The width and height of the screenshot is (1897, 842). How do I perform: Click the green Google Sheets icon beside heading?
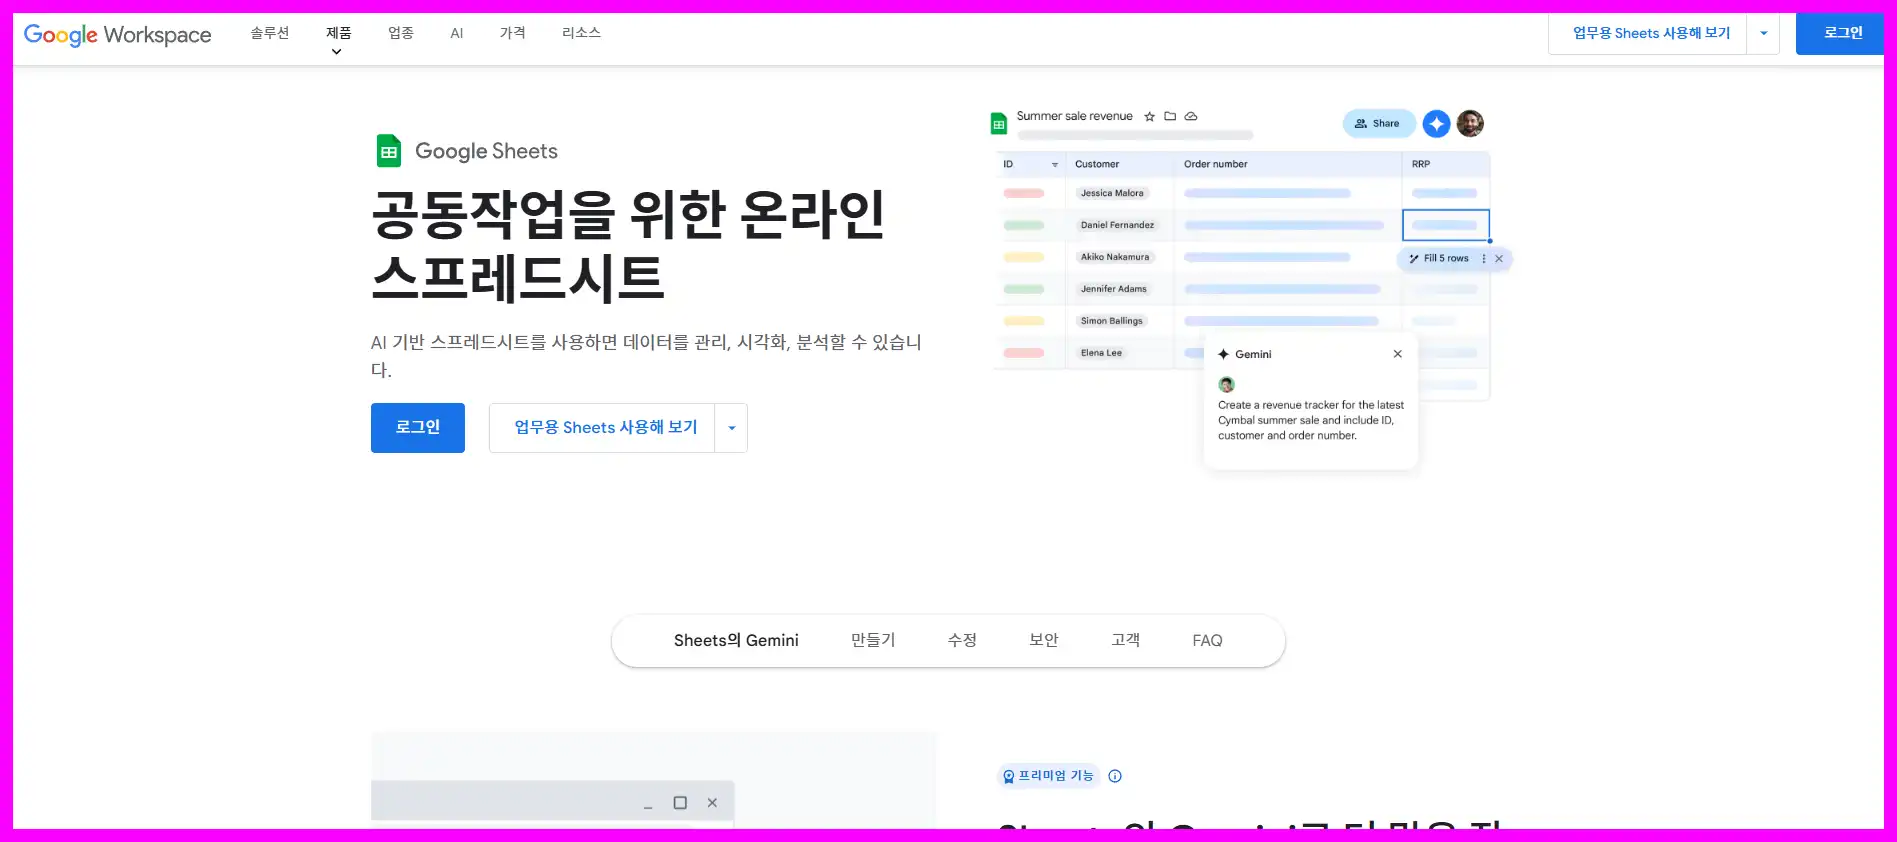click(x=389, y=151)
